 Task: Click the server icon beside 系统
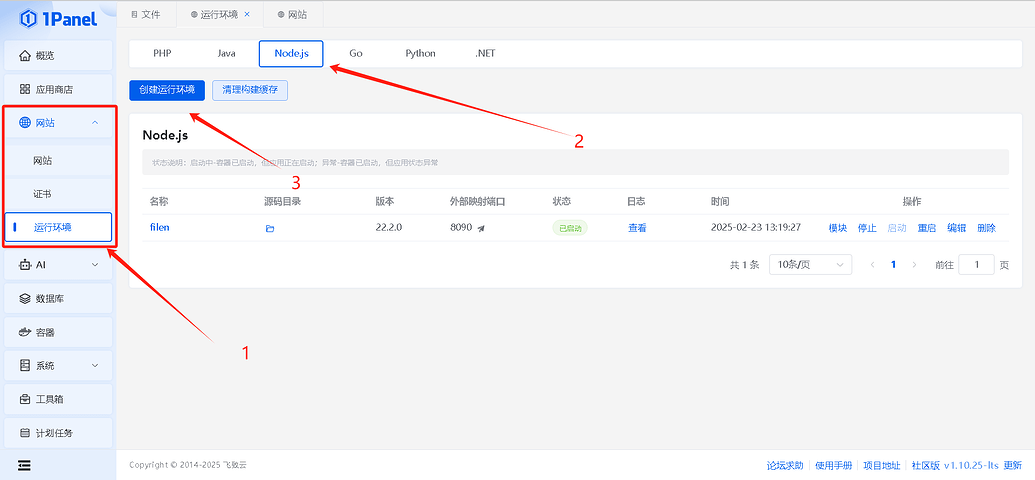(x=25, y=365)
